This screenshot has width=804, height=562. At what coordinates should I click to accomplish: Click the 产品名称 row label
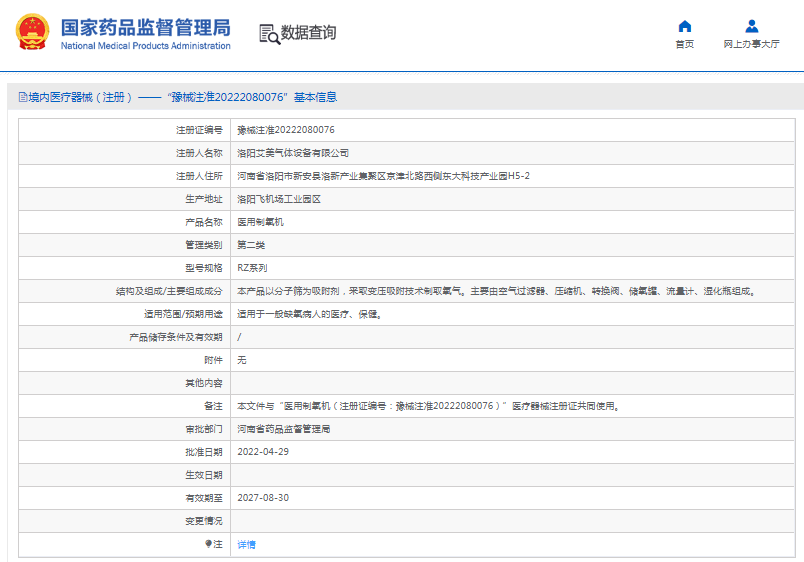[204, 222]
